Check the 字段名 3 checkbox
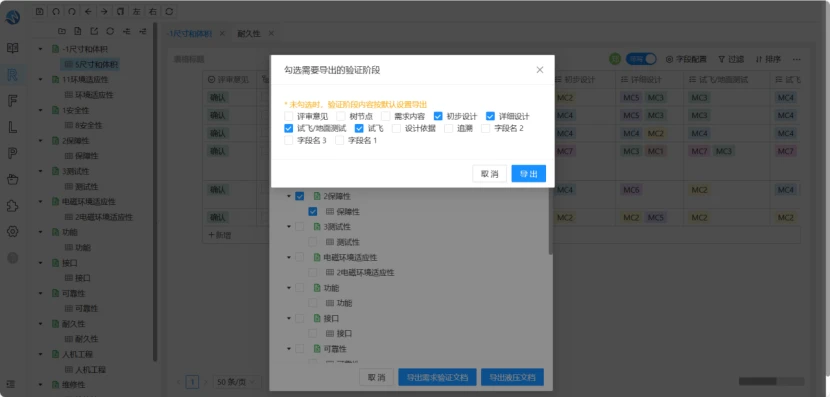This screenshot has height=397, width=830. 288,140
